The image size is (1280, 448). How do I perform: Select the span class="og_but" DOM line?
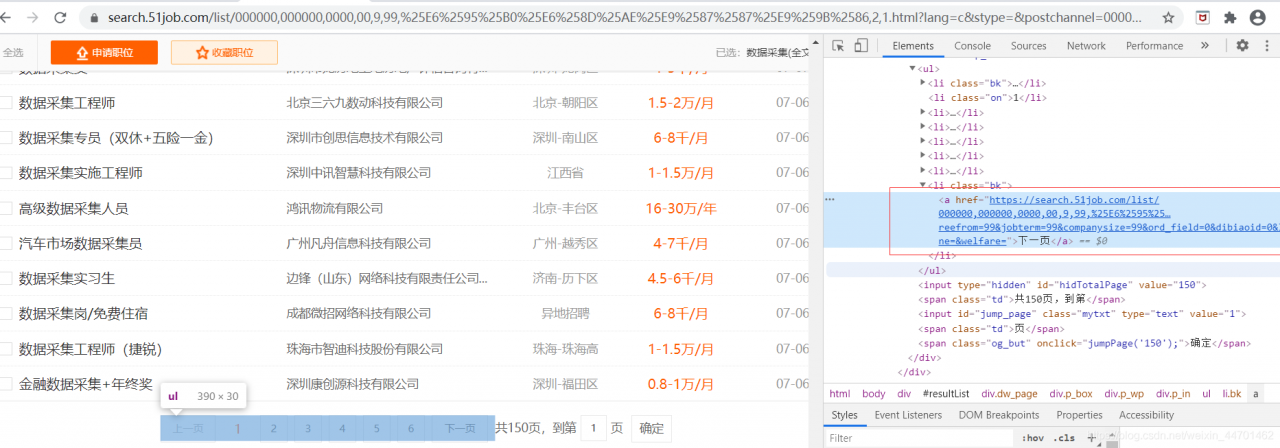[x=1085, y=343]
